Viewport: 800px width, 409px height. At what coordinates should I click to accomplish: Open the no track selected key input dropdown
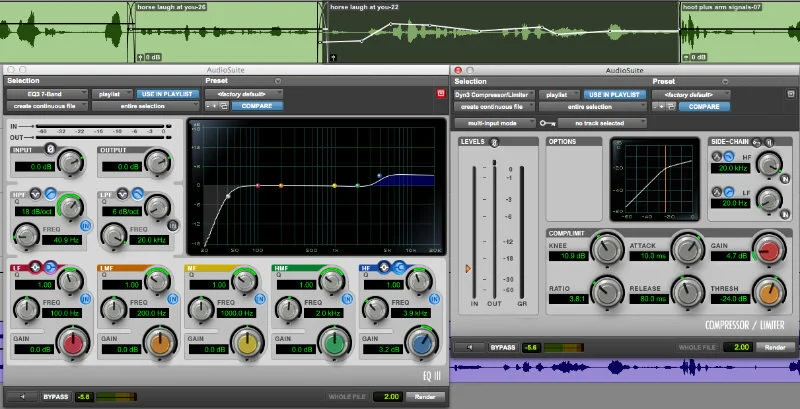point(602,123)
